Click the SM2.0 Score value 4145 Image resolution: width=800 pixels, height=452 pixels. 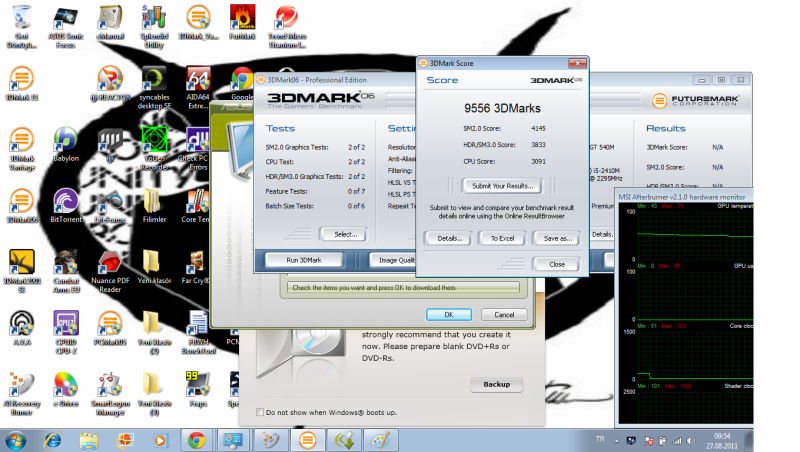pos(538,129)
